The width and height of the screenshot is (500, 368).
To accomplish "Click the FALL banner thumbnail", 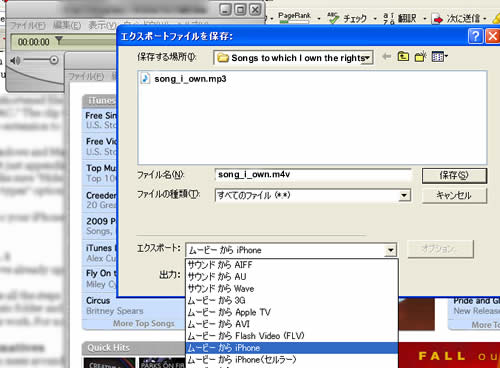I will click(450, 356).
